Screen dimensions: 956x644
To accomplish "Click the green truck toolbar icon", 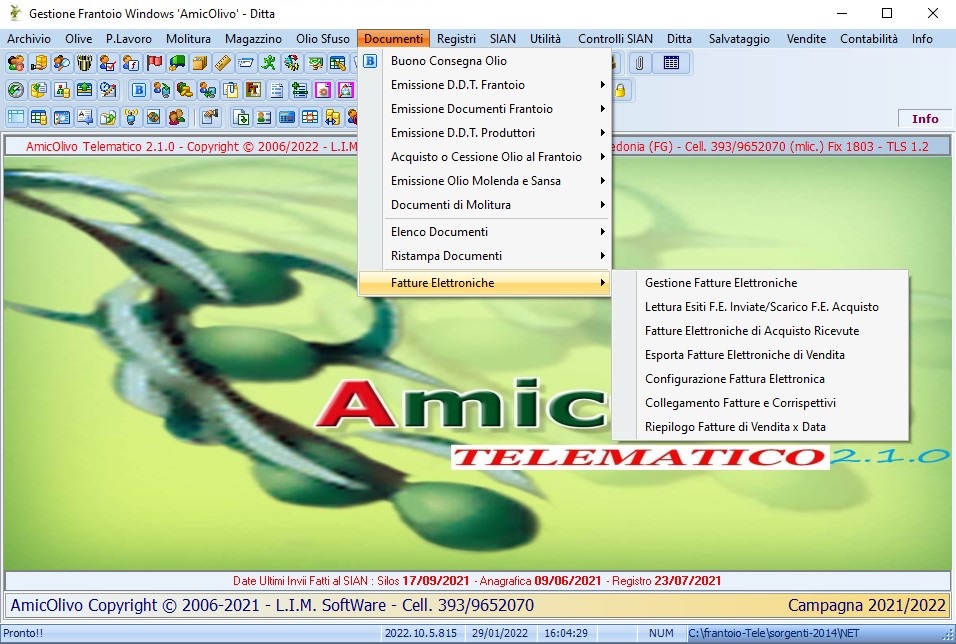I will click(x=177, y=63).
